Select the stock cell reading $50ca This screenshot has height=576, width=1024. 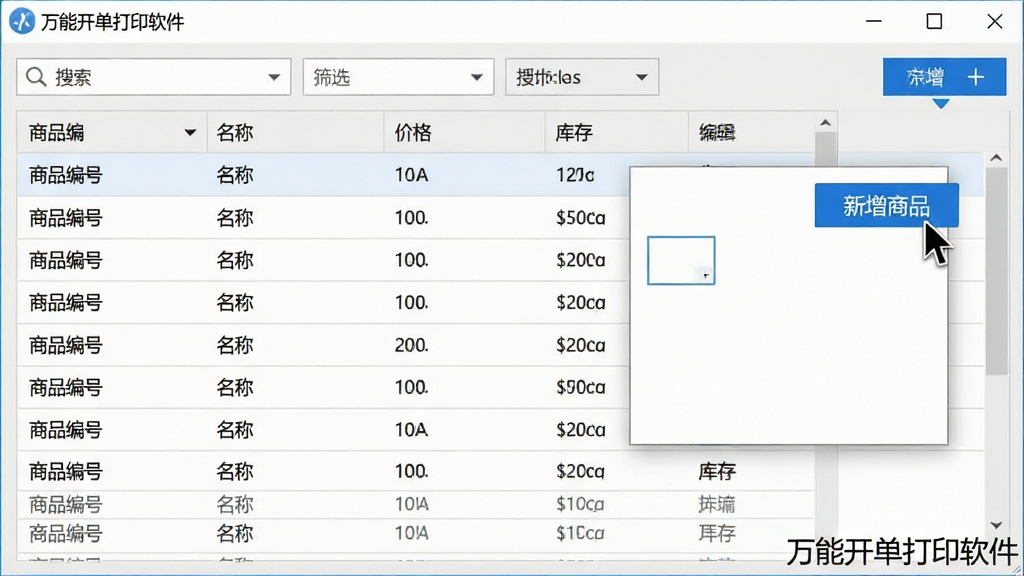[x=581, y=217]
